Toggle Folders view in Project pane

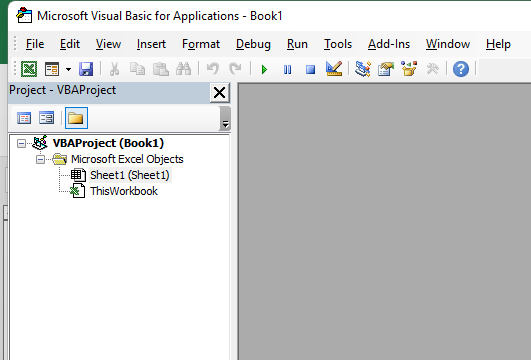[x=76, y=118]
